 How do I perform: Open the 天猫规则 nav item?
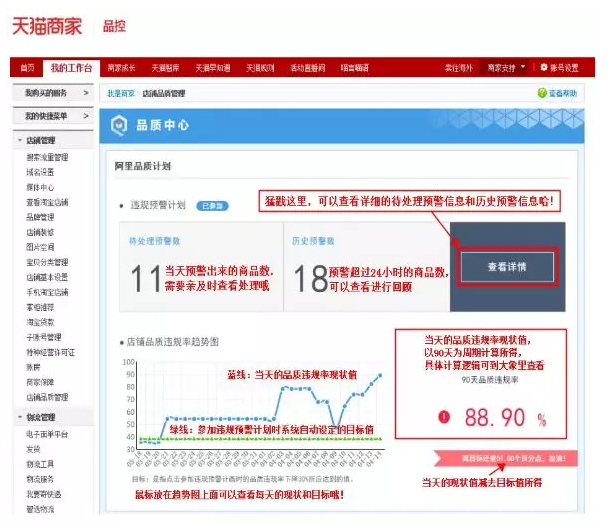260,68
